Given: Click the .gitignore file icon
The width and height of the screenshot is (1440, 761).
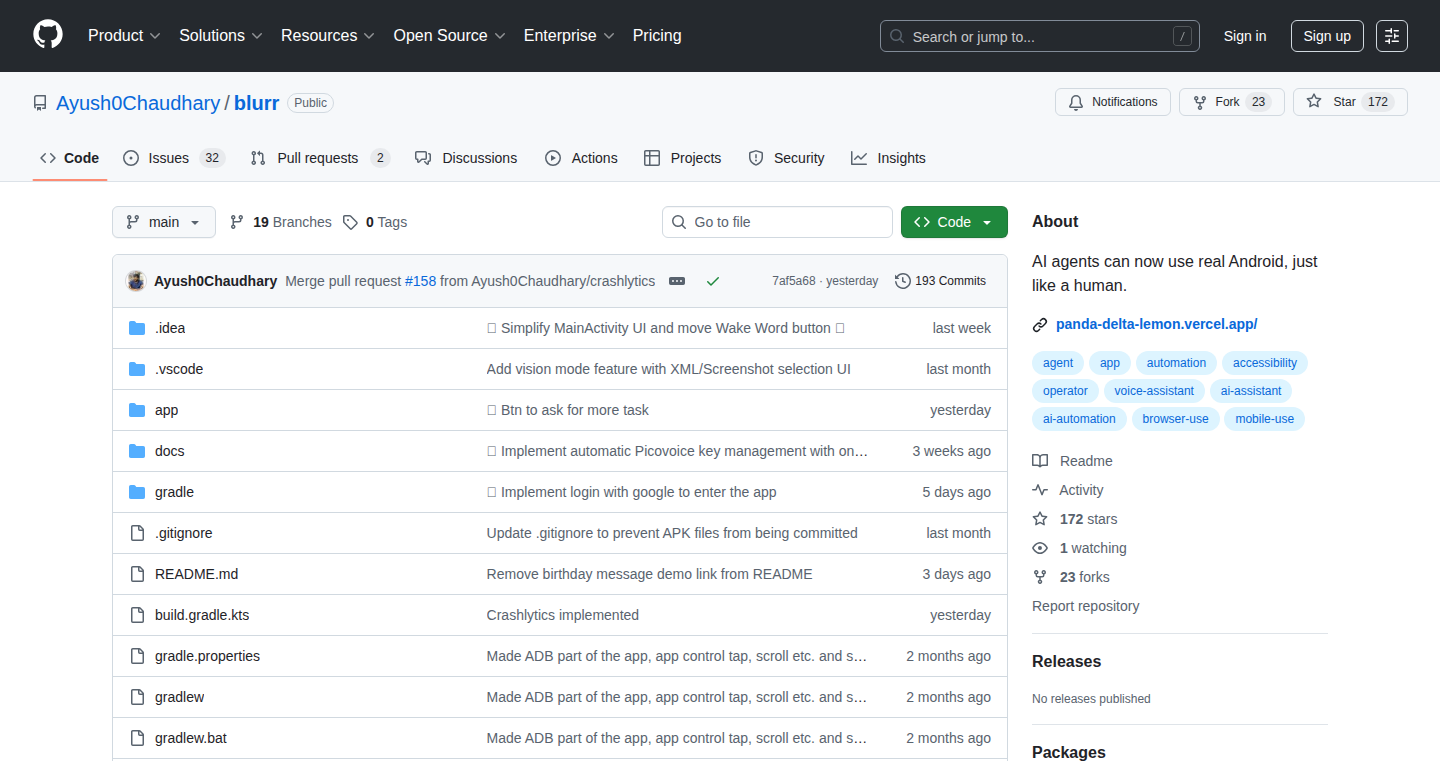Looking at the screenshot, I should pyautogui.click(x=137, y=533).
